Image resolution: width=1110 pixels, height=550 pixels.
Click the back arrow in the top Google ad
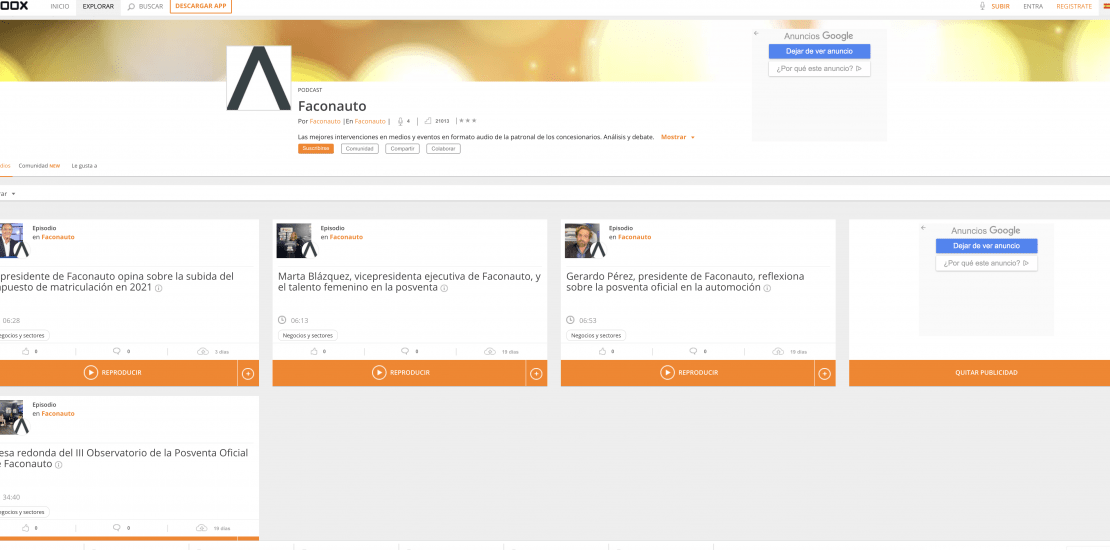pos(756,33)
